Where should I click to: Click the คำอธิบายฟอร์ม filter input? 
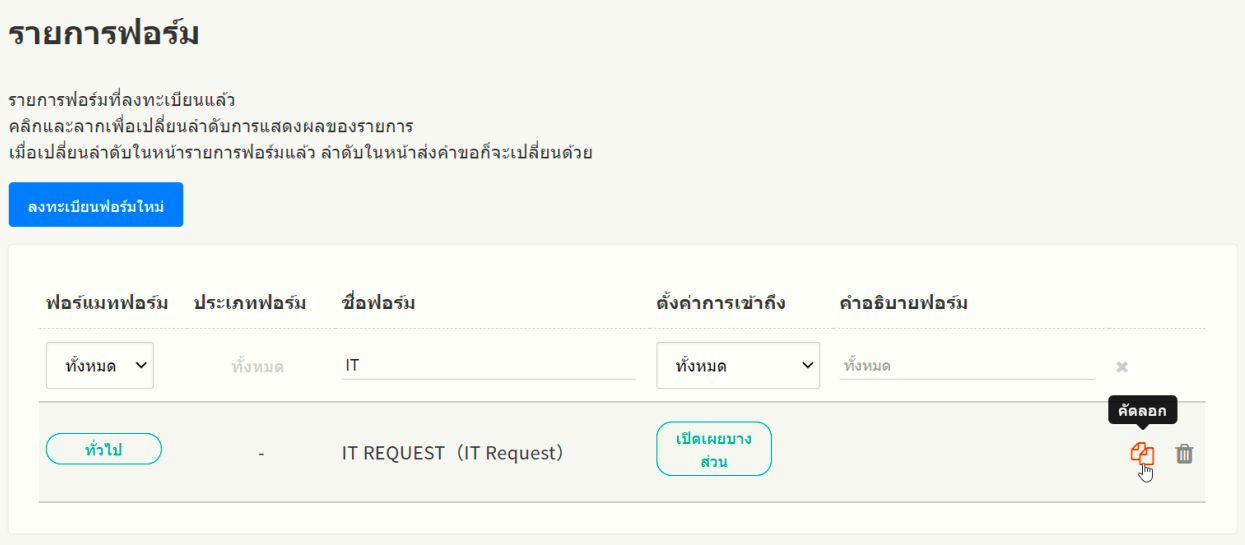point(967,366)
